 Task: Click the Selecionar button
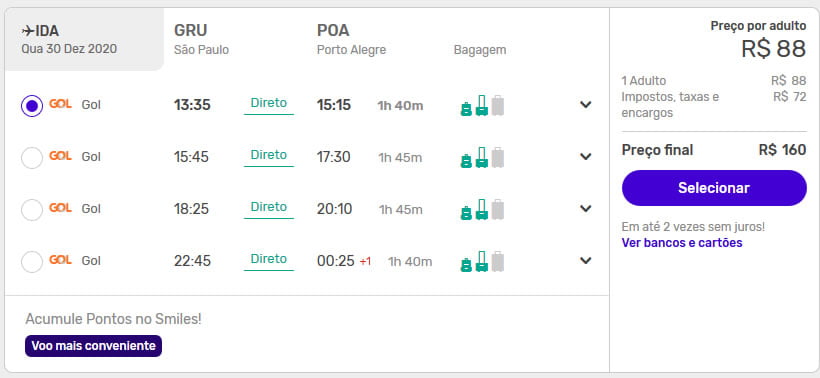coord(714,188)
